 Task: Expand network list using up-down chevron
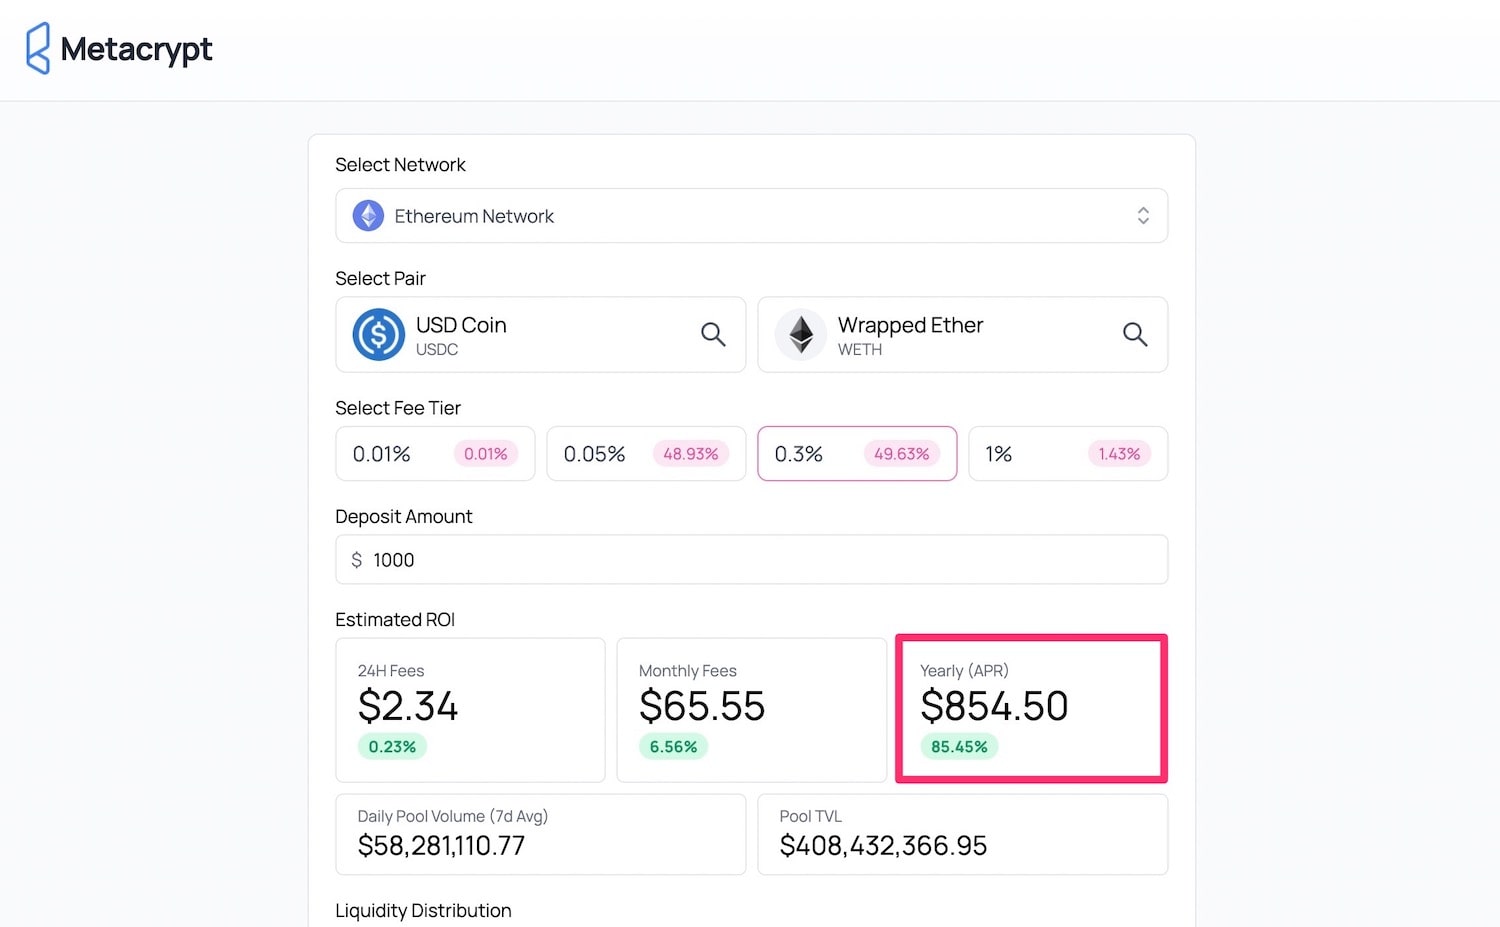click(1143, 216)
